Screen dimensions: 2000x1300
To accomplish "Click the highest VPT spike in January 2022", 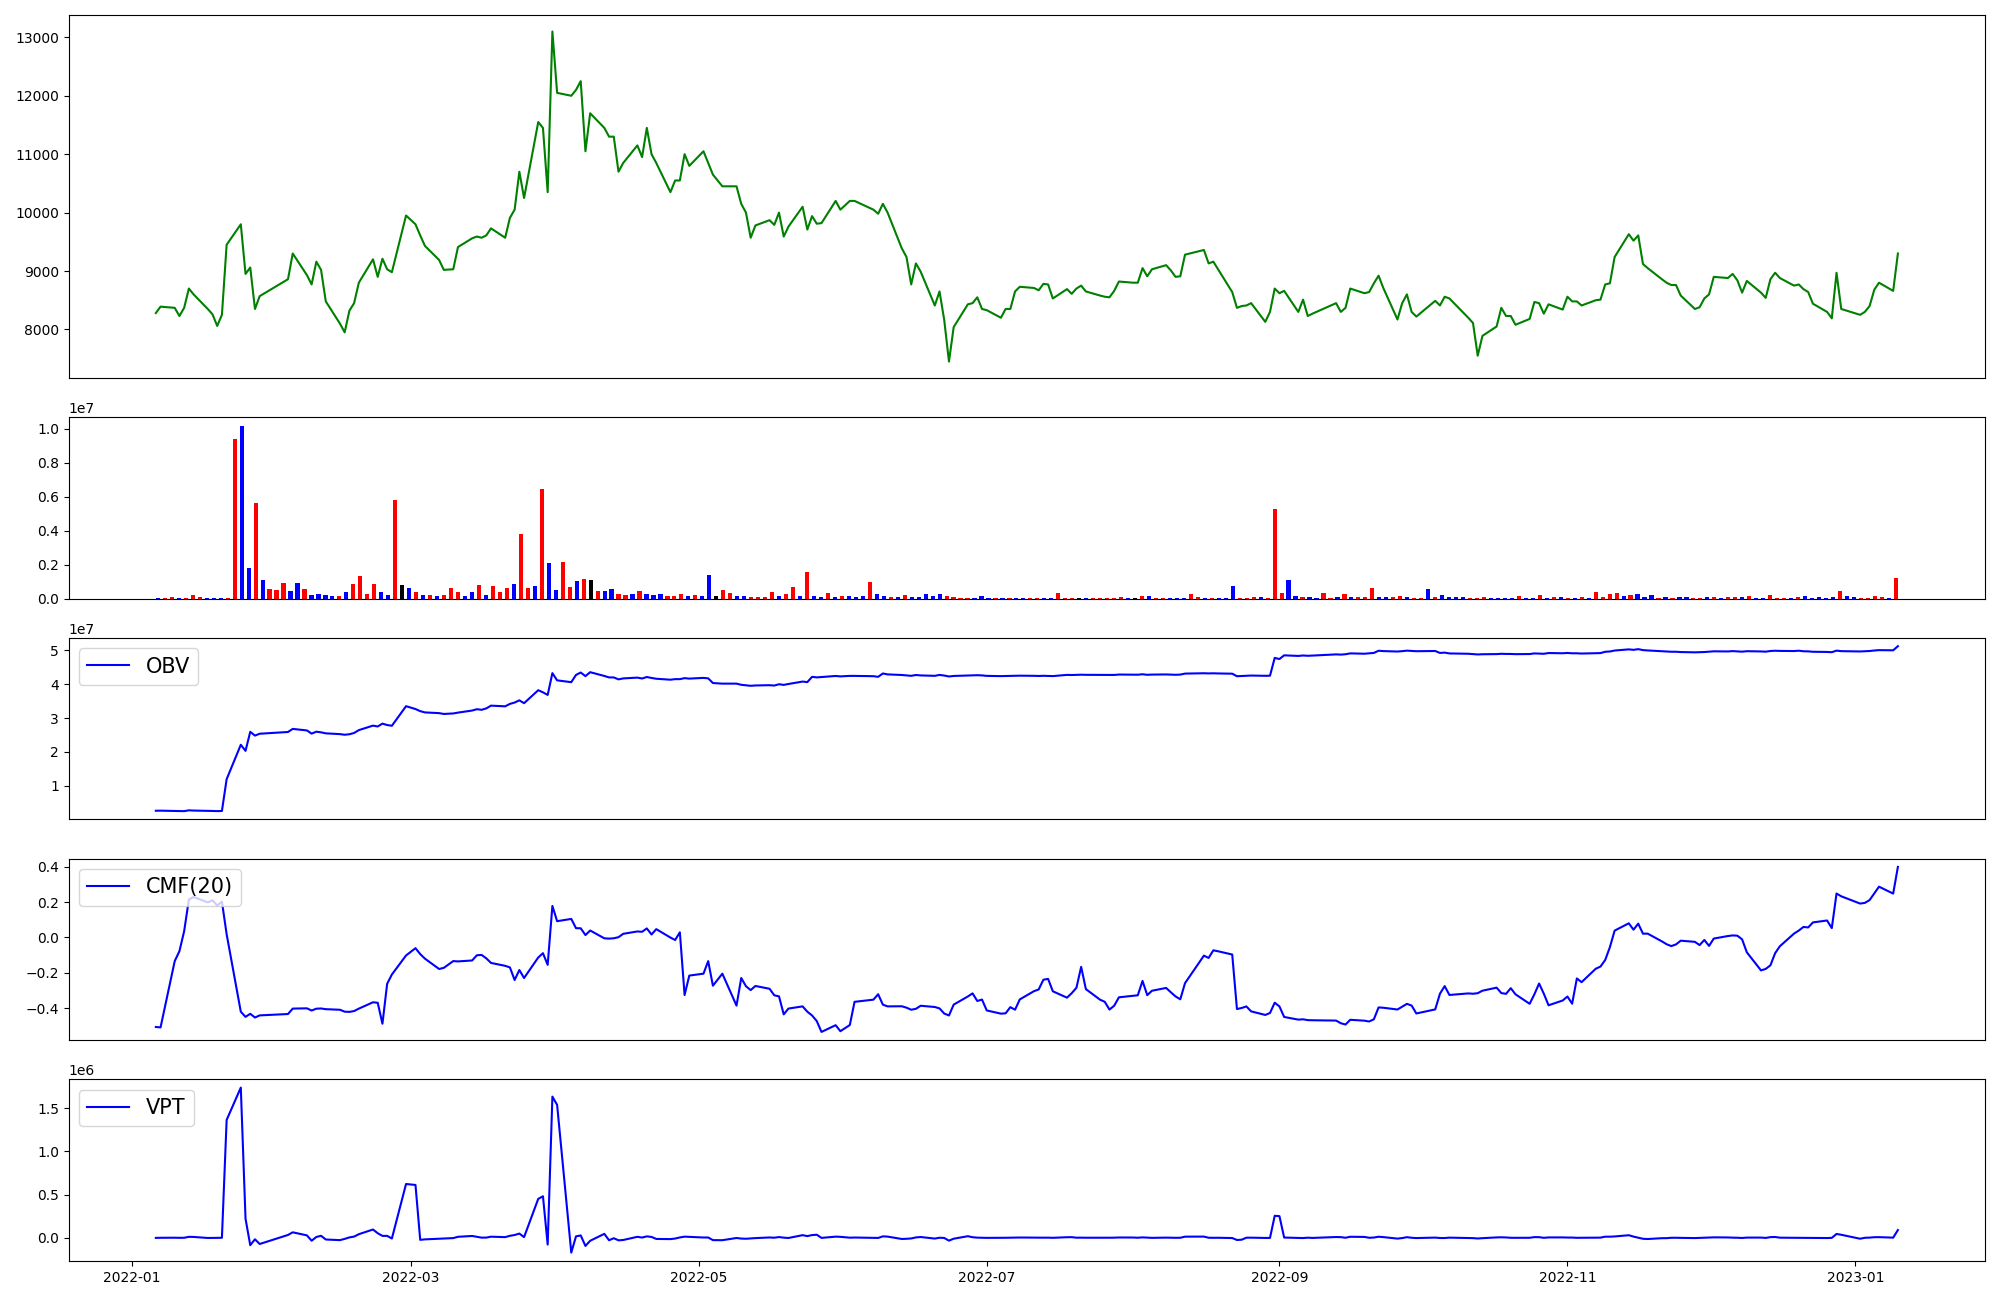I will click(240, 1088).
